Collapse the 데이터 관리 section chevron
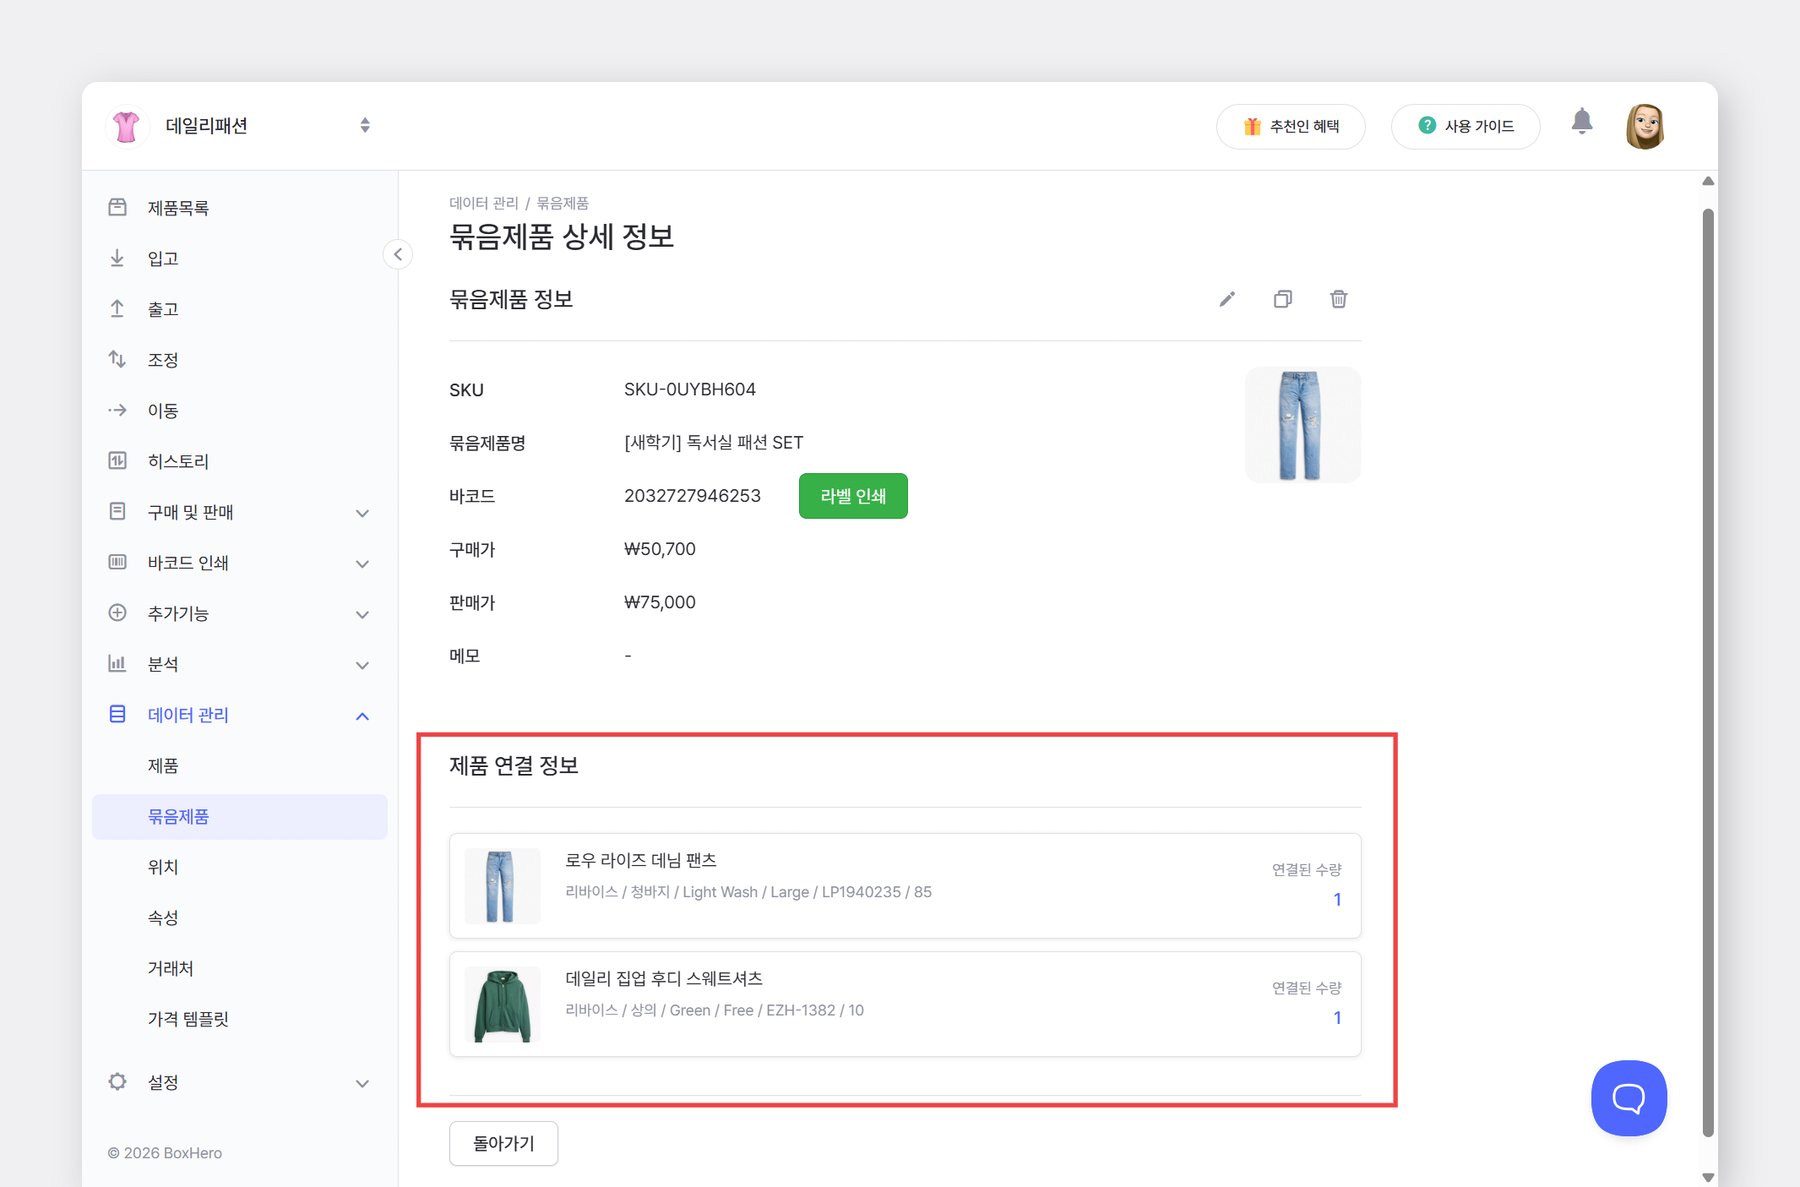1800x1187 pixels. (362, 715)
